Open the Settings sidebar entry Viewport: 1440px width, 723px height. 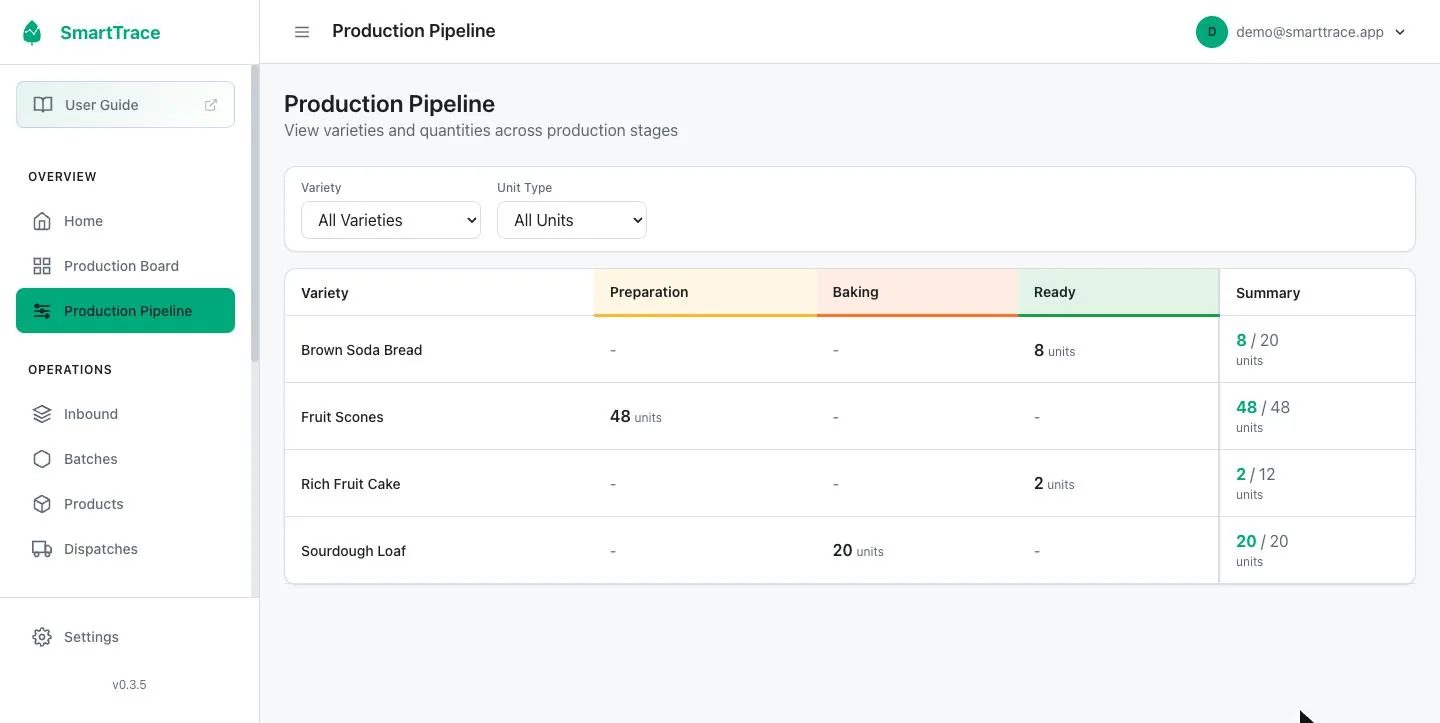[125, 637]
